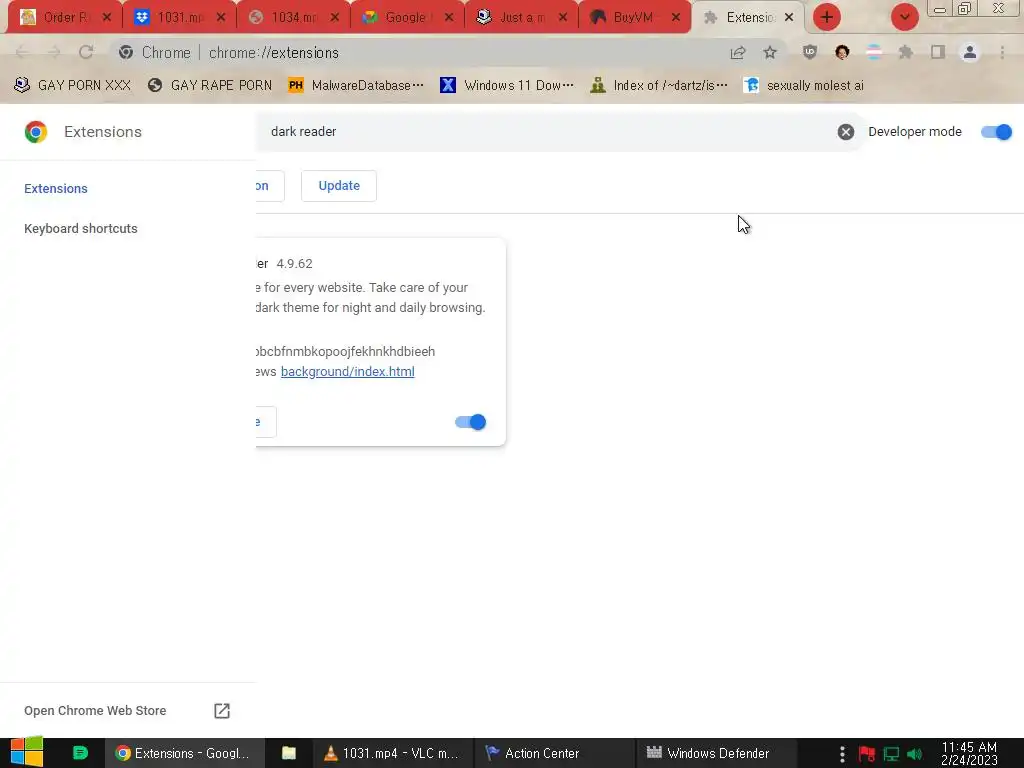Screen dimensions: 1024x768
Task: Close the Extensions tab
Action: [789, 18]
